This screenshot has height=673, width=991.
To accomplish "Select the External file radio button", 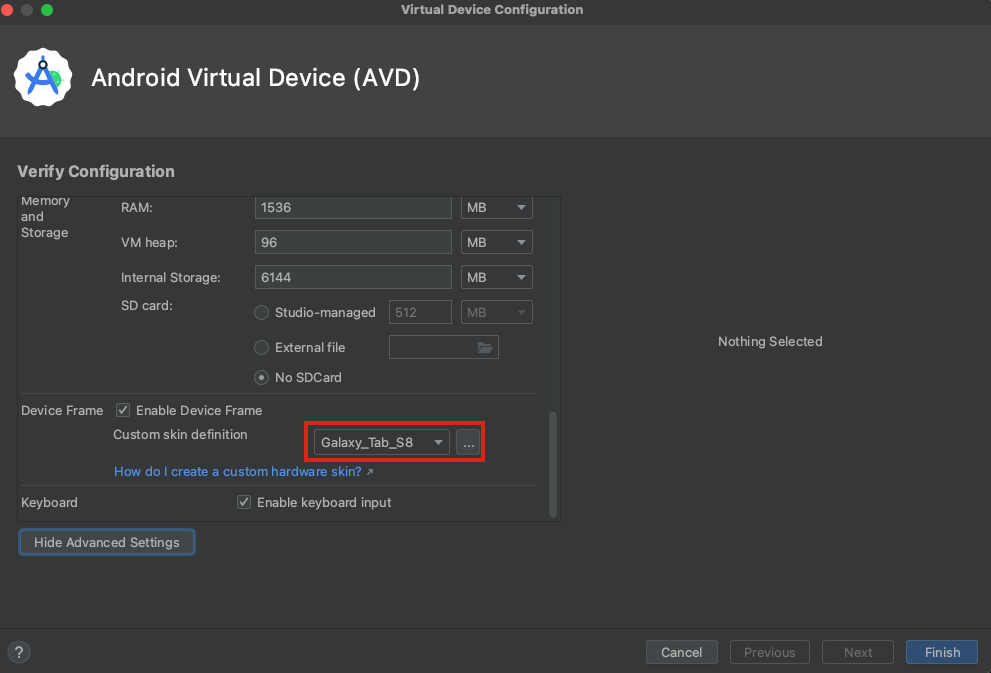I will (261, 348).
